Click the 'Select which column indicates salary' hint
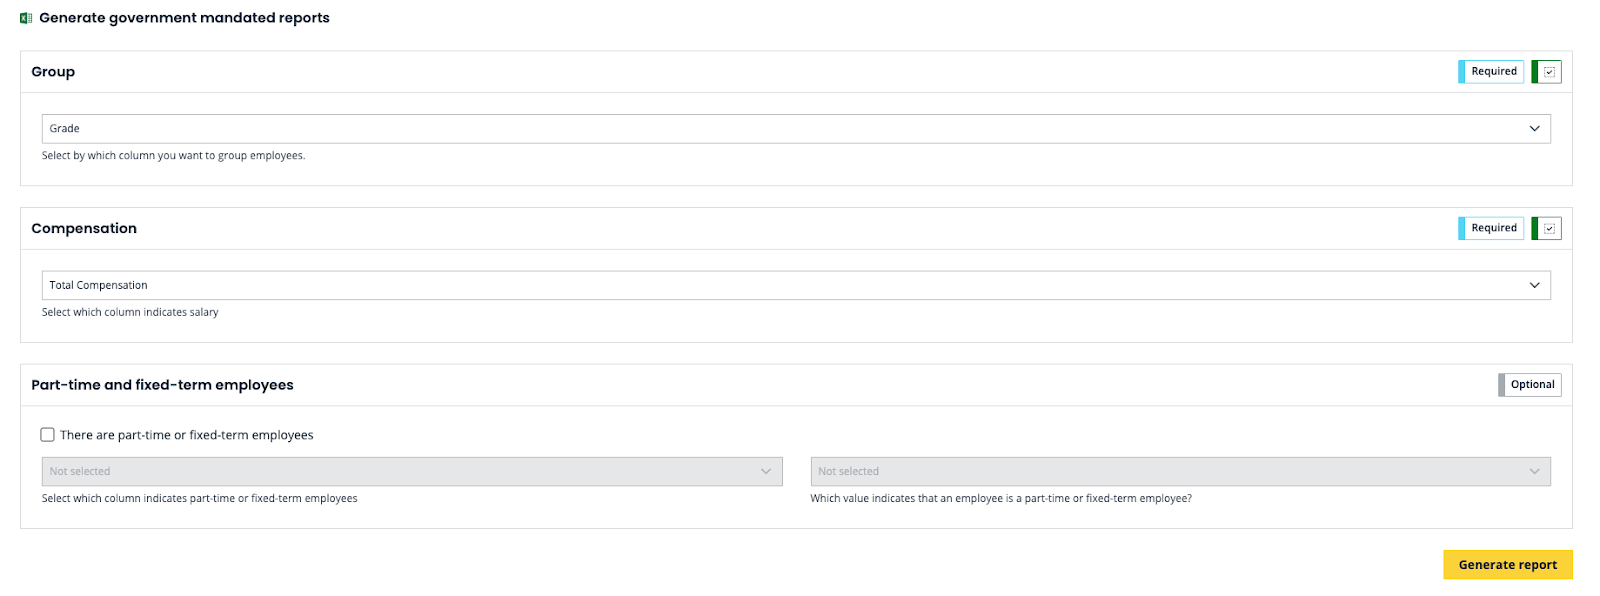 (x=130, y=313)
